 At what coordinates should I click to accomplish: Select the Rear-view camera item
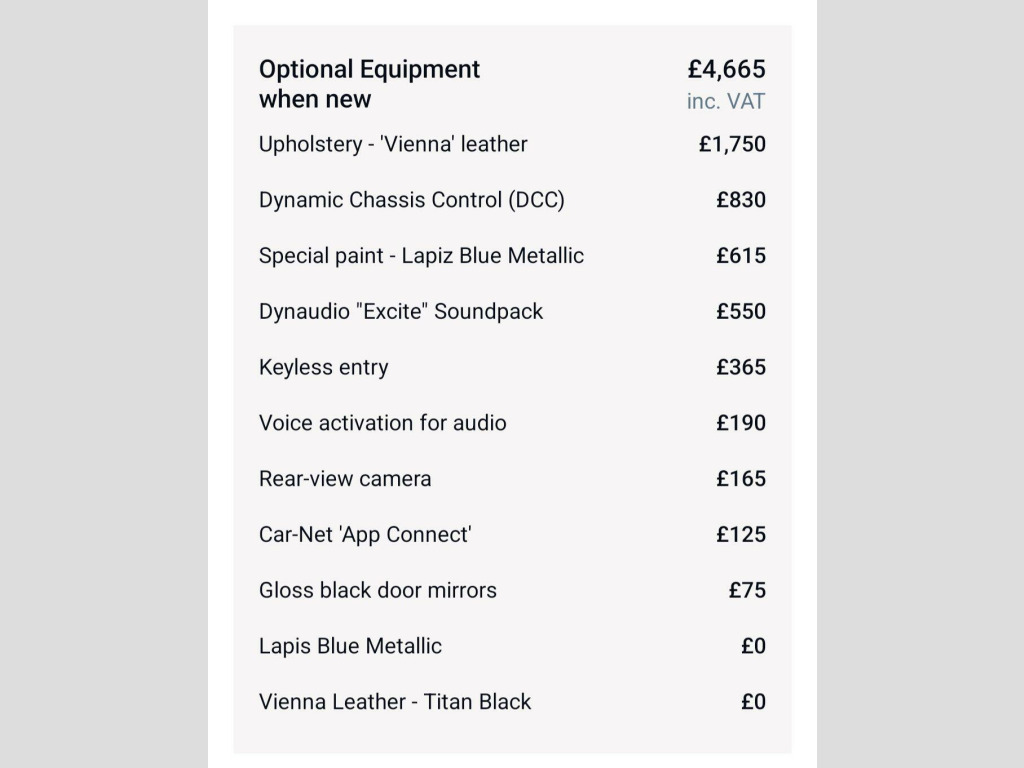pos(345,479)
